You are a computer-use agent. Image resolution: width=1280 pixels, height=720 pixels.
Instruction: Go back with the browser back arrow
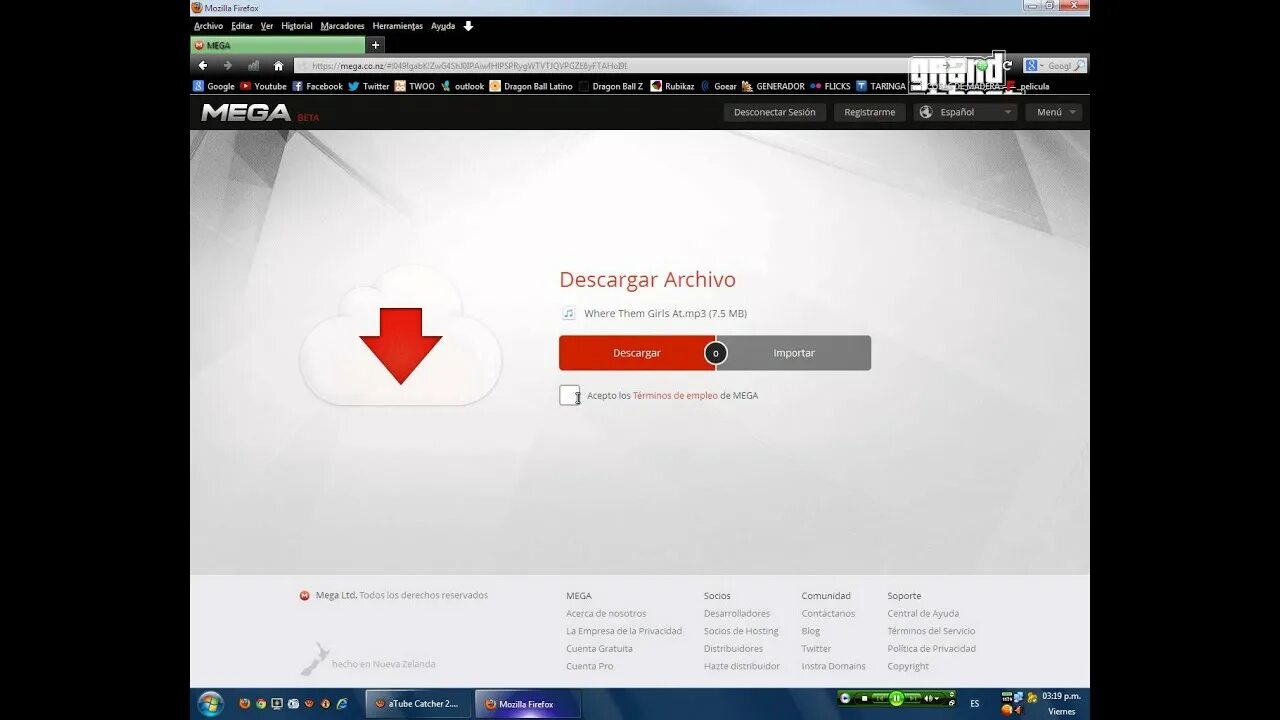point(203,66)
